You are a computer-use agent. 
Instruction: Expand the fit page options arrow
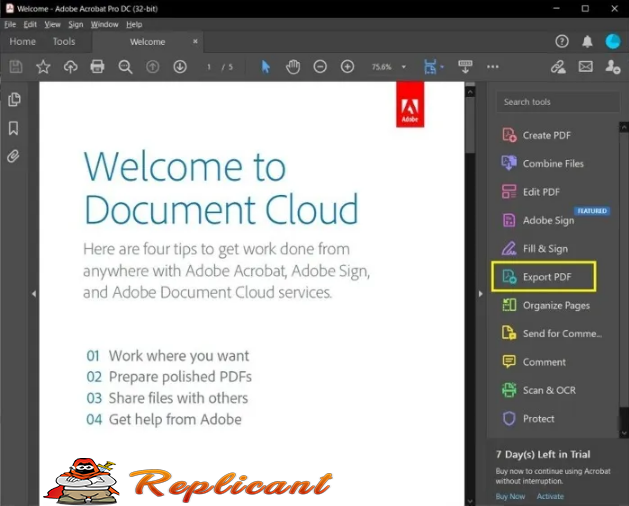[x=442, y=67]
